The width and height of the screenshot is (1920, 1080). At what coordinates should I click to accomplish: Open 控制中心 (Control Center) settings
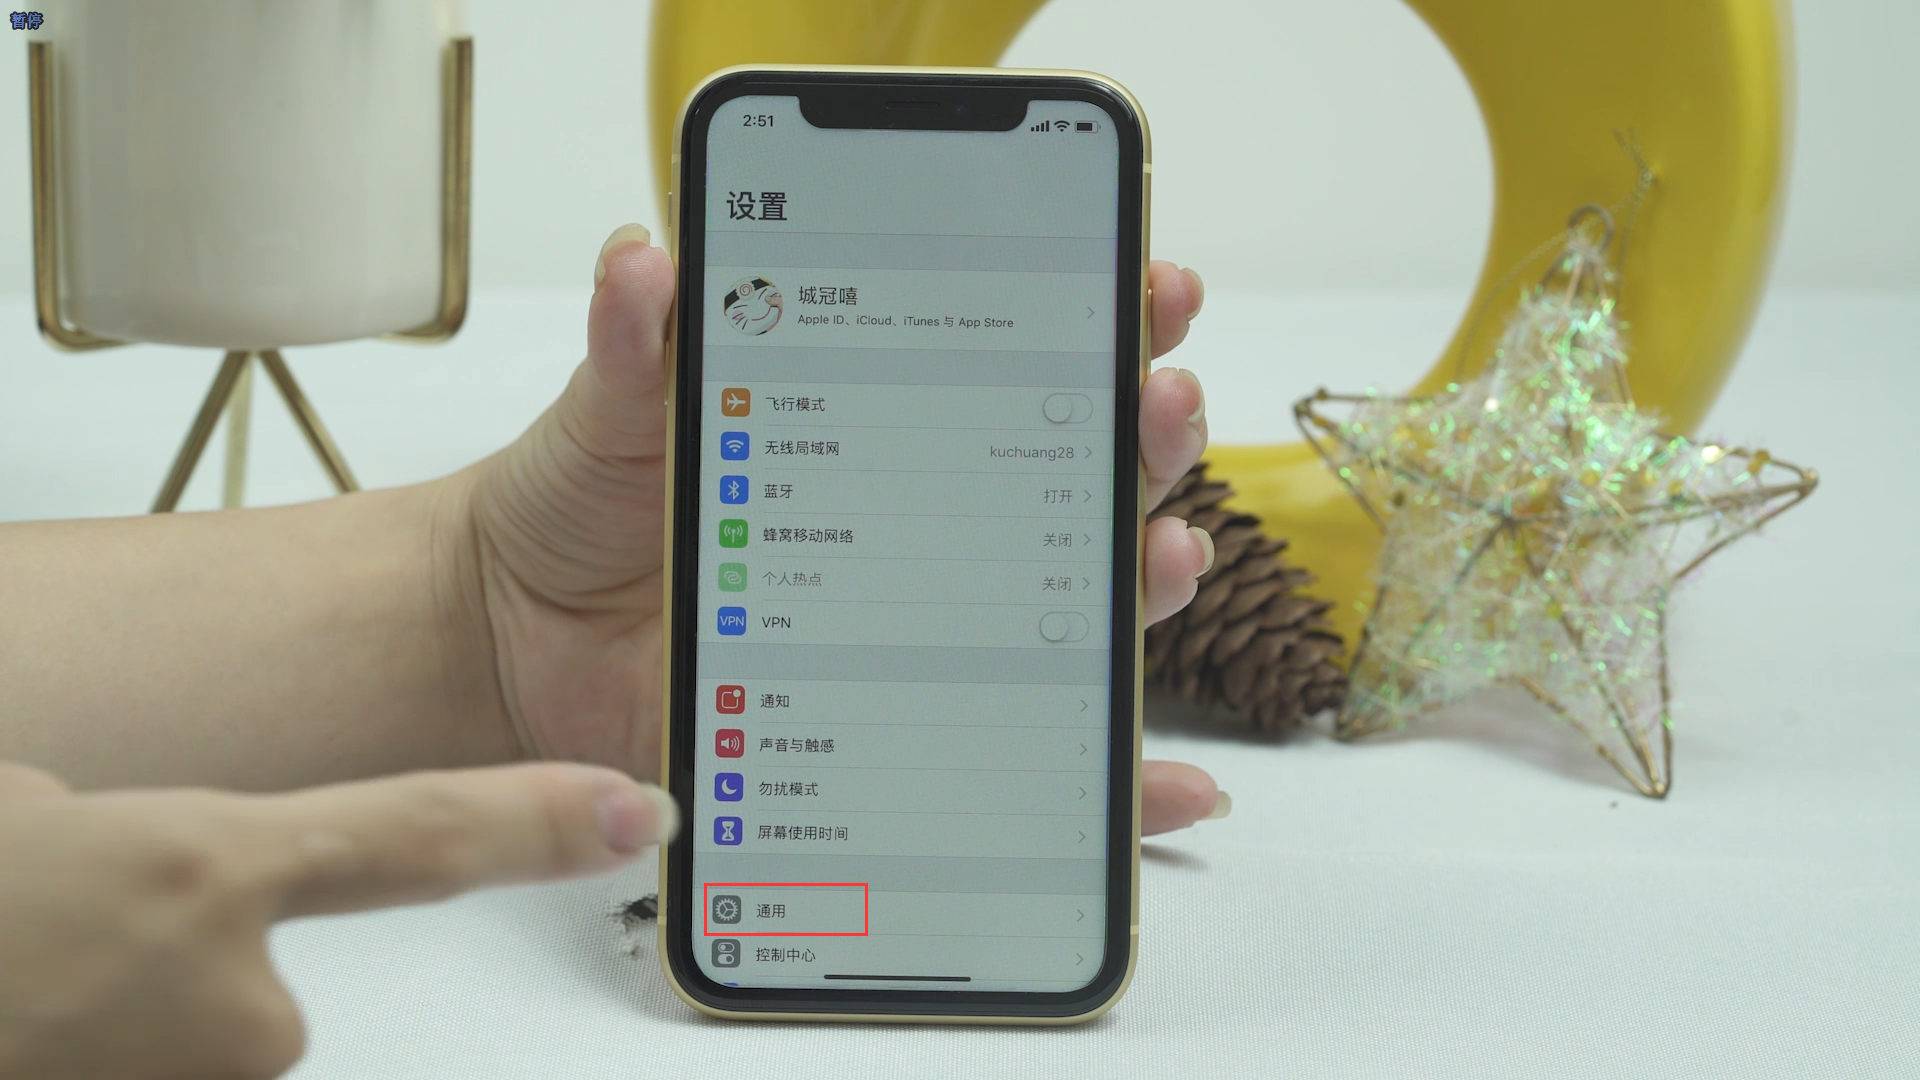(x=903, y=955)
